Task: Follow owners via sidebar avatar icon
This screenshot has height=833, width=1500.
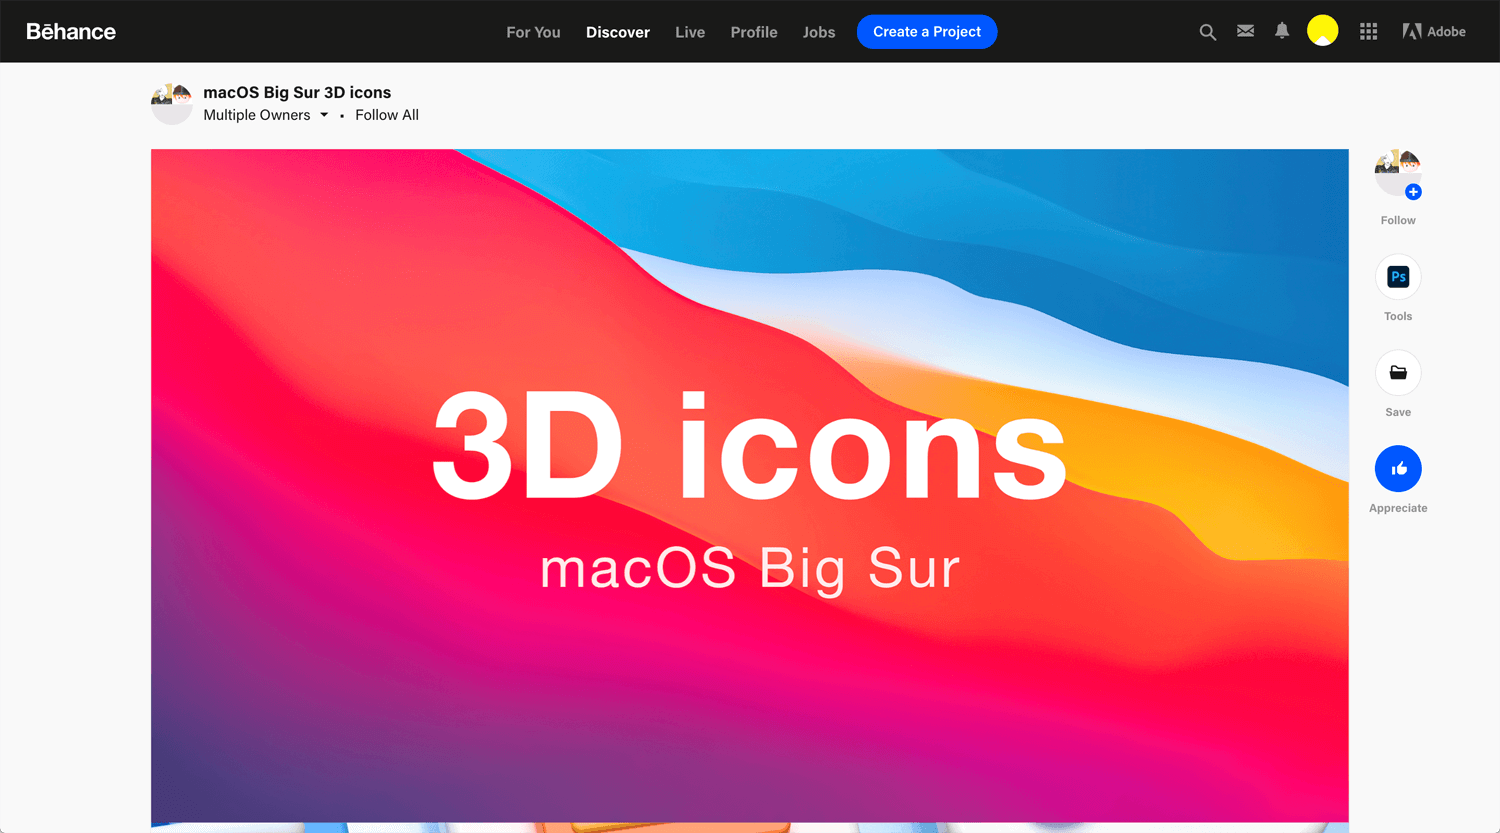Action: click(x=1398, y=173)
